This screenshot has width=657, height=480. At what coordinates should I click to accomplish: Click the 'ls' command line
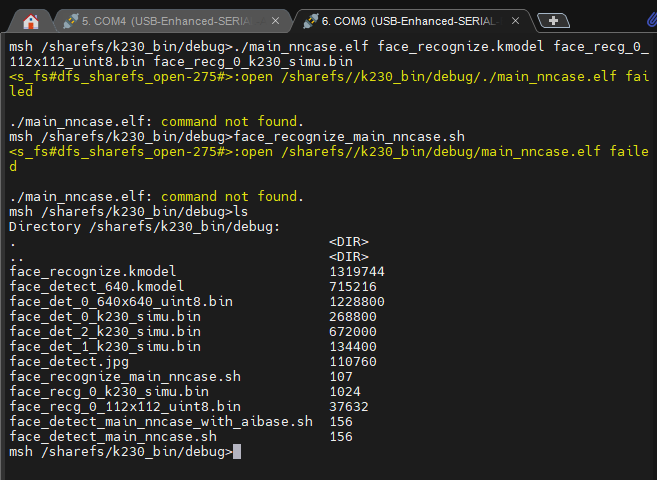pos(129,212)
